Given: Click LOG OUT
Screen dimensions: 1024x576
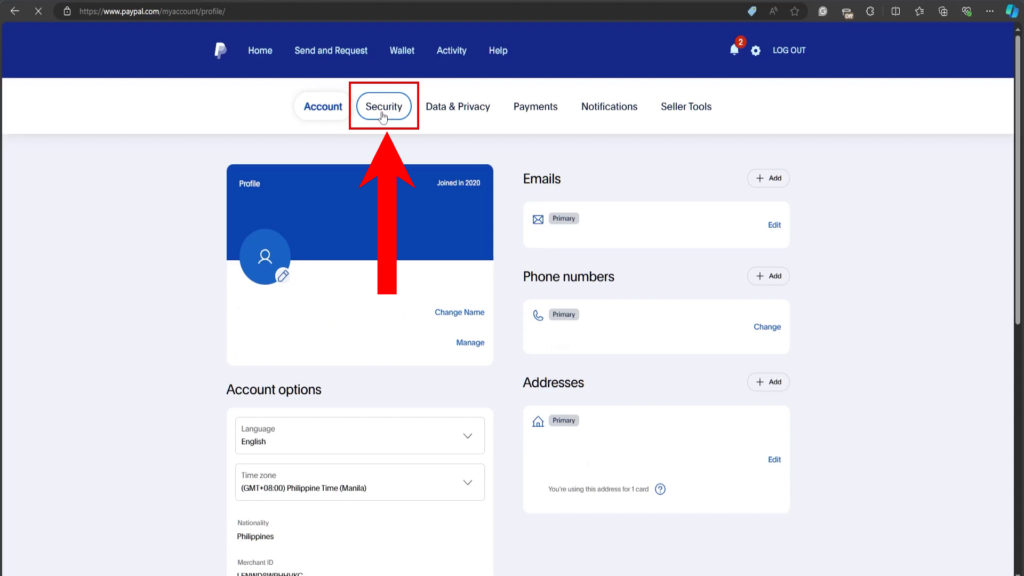Looking at the screenshot, I should [789, 50].
